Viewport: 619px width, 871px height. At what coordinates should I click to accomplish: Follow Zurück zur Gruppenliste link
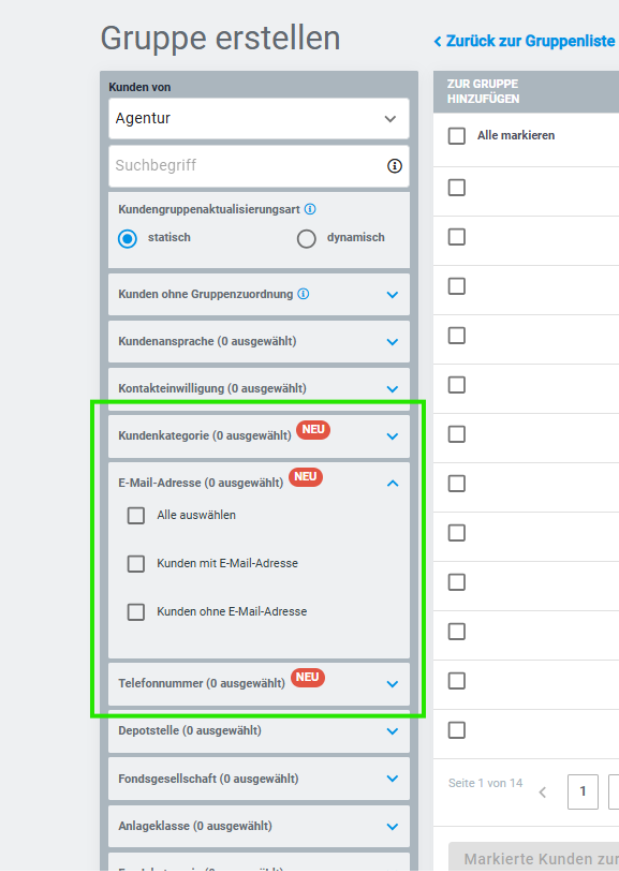524,42
